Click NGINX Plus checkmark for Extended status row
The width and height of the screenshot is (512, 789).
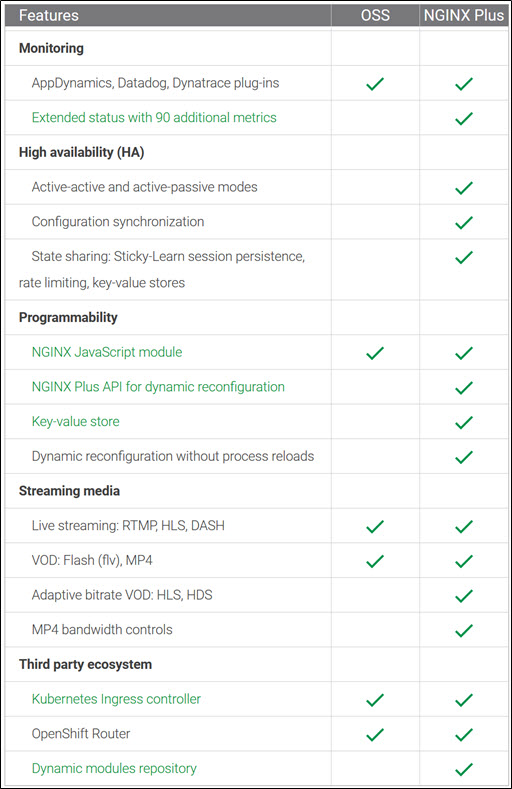pos(464,118)
